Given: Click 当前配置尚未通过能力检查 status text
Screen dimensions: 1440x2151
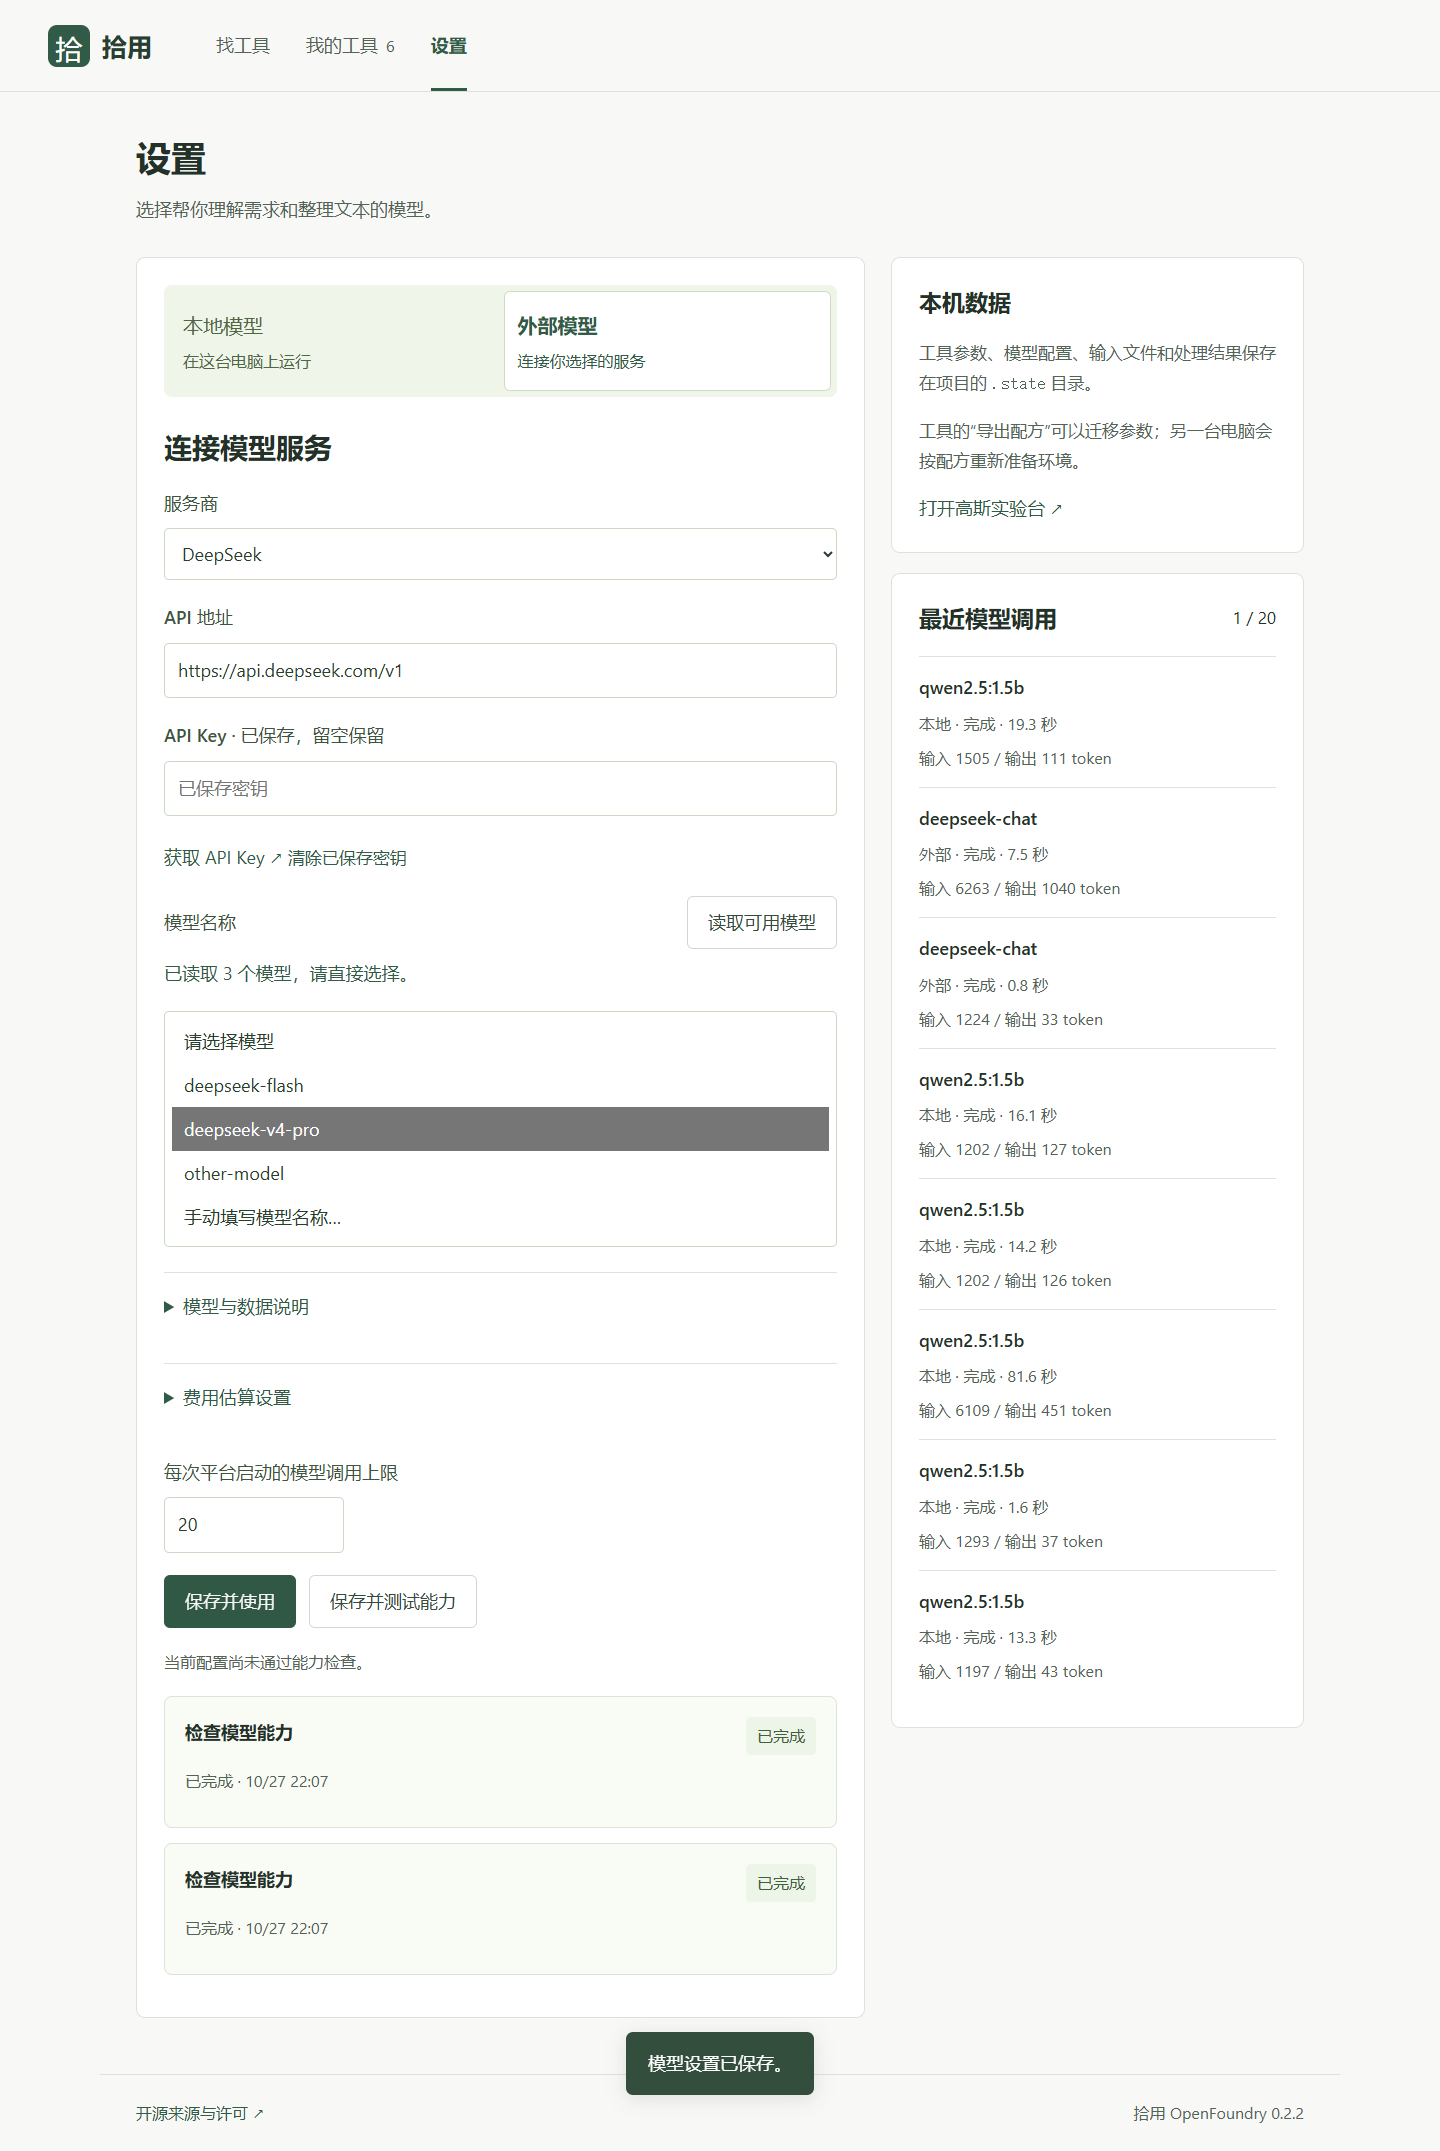Looking at the screenshot, I should tap(267, 1662).
